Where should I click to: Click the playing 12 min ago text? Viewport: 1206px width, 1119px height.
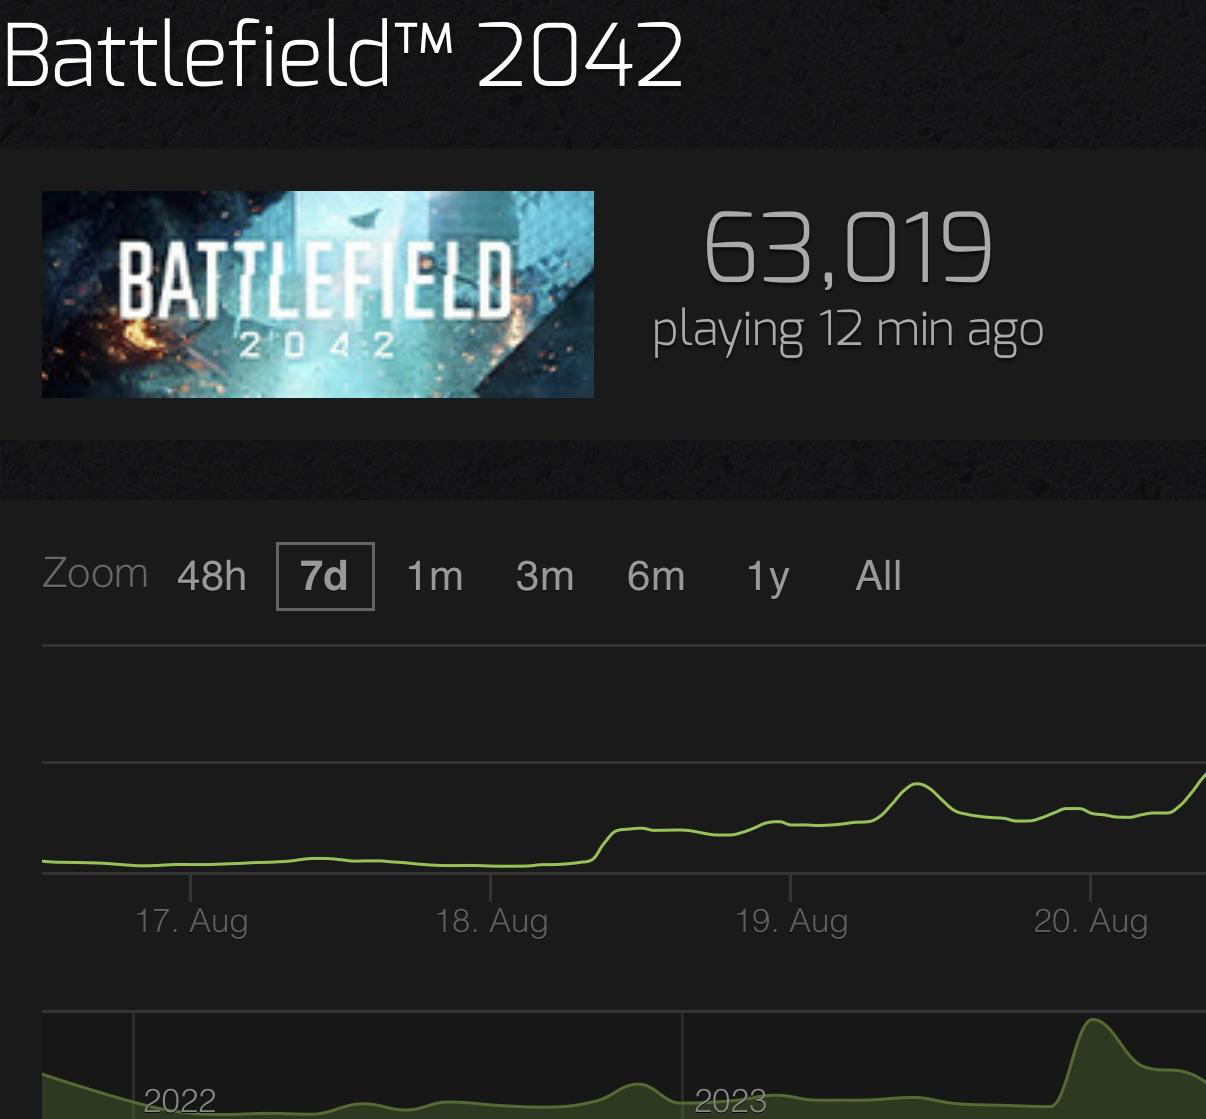848,331
